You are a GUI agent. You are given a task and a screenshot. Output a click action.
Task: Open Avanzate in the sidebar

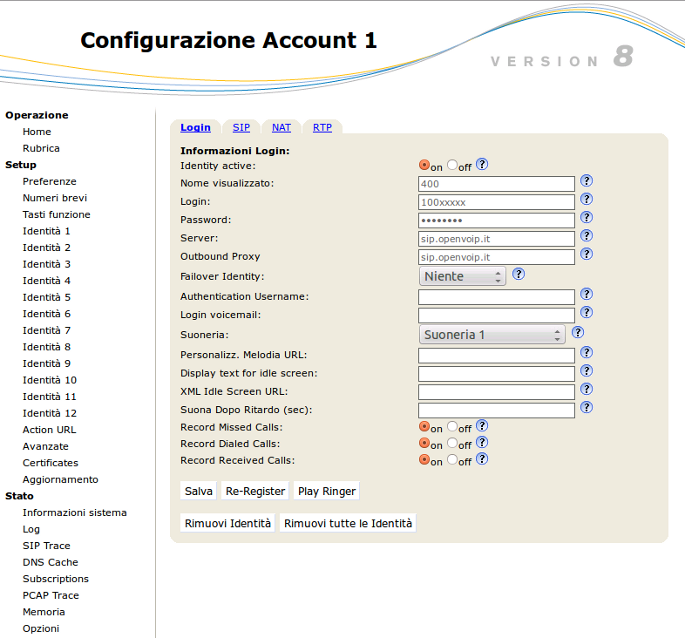[45, 447]
